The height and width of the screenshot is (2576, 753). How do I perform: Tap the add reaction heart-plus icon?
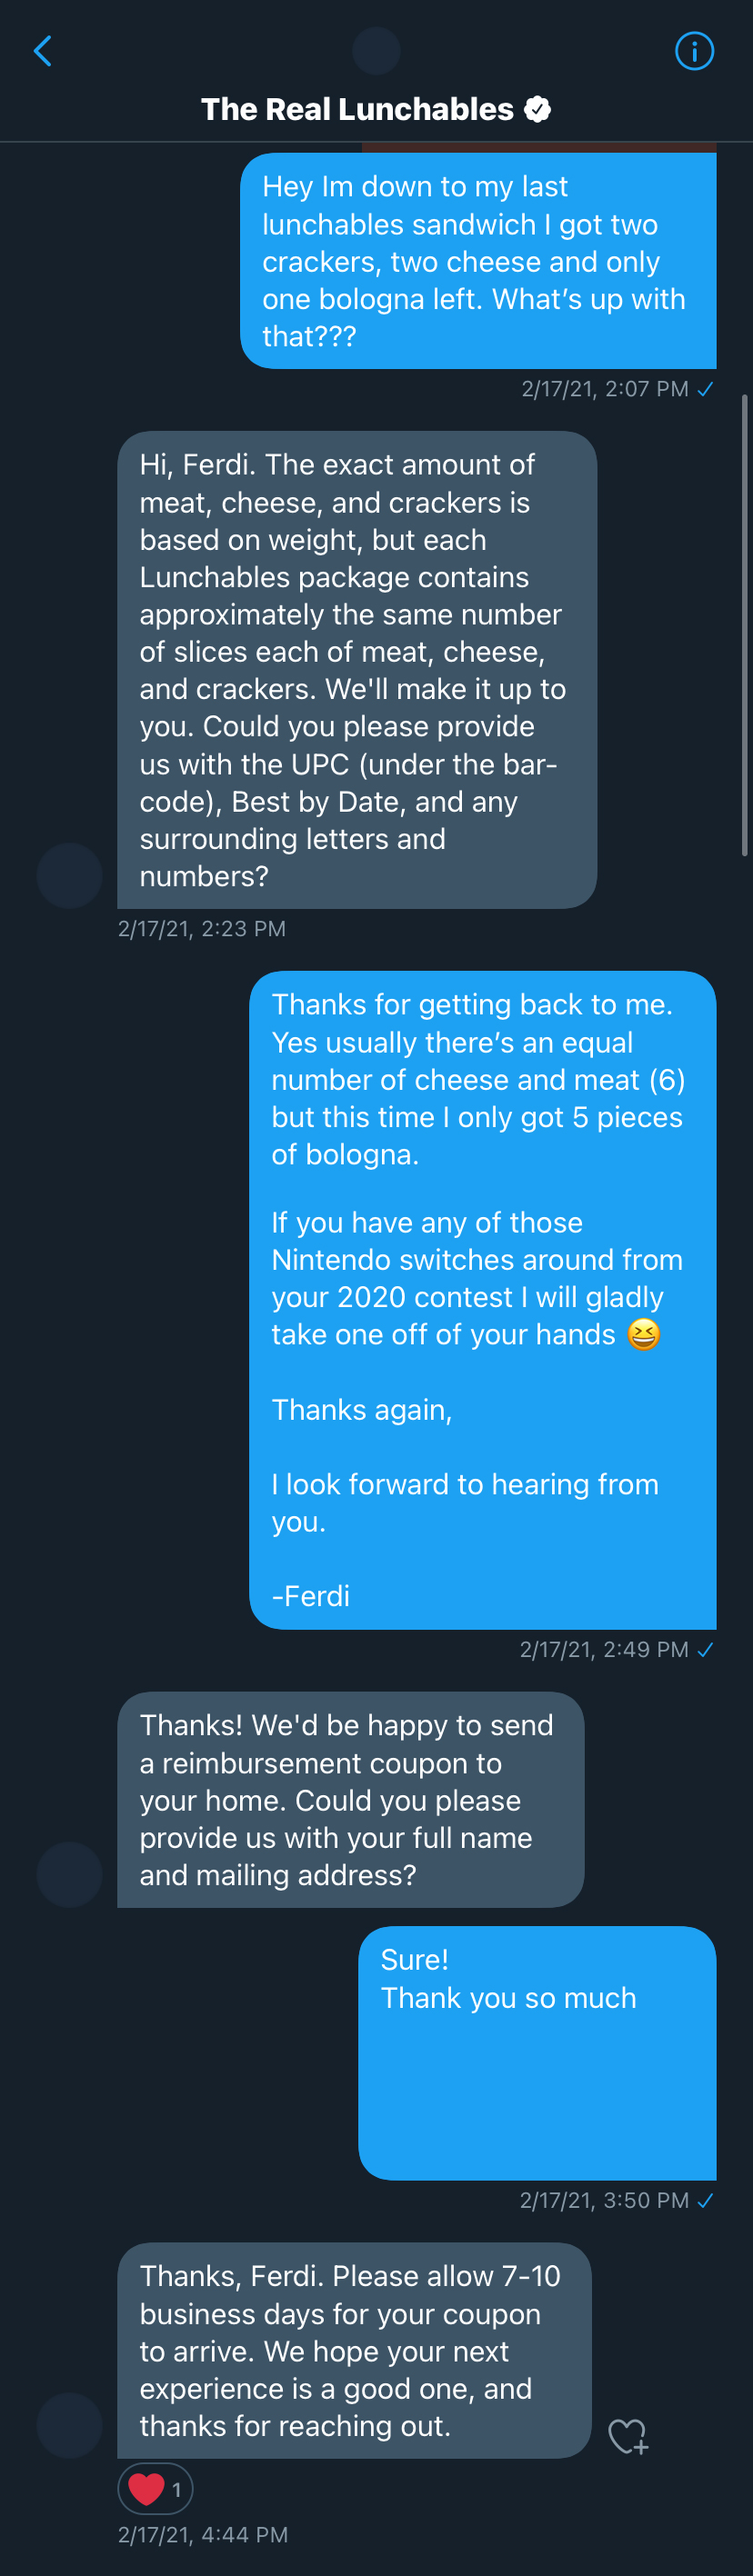[x=629, y=2435]
